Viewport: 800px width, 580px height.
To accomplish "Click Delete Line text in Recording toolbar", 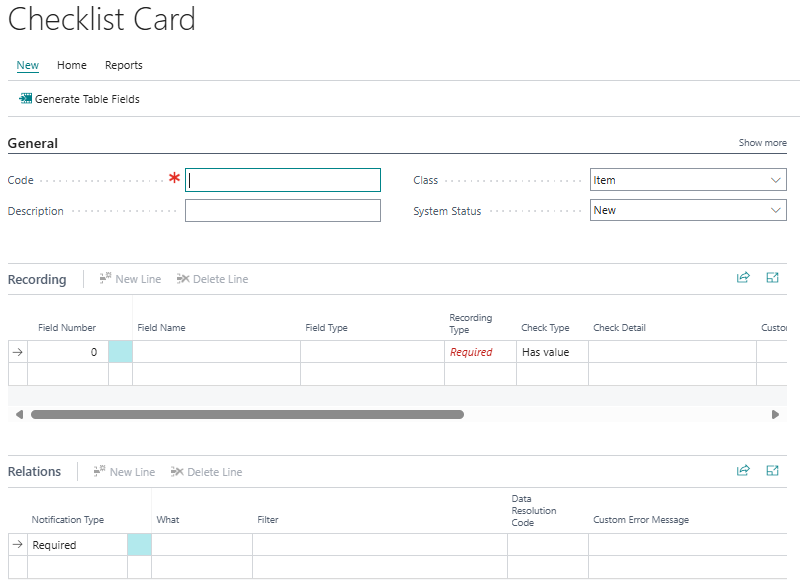I will click(x=220, y=279).
